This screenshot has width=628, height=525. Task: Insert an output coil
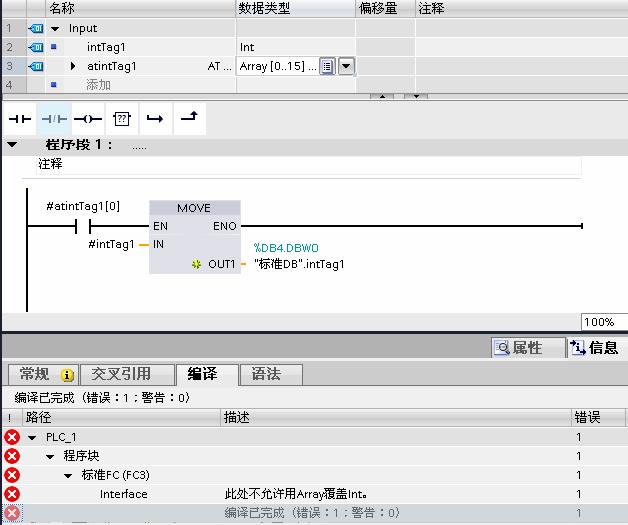[88, 119]
